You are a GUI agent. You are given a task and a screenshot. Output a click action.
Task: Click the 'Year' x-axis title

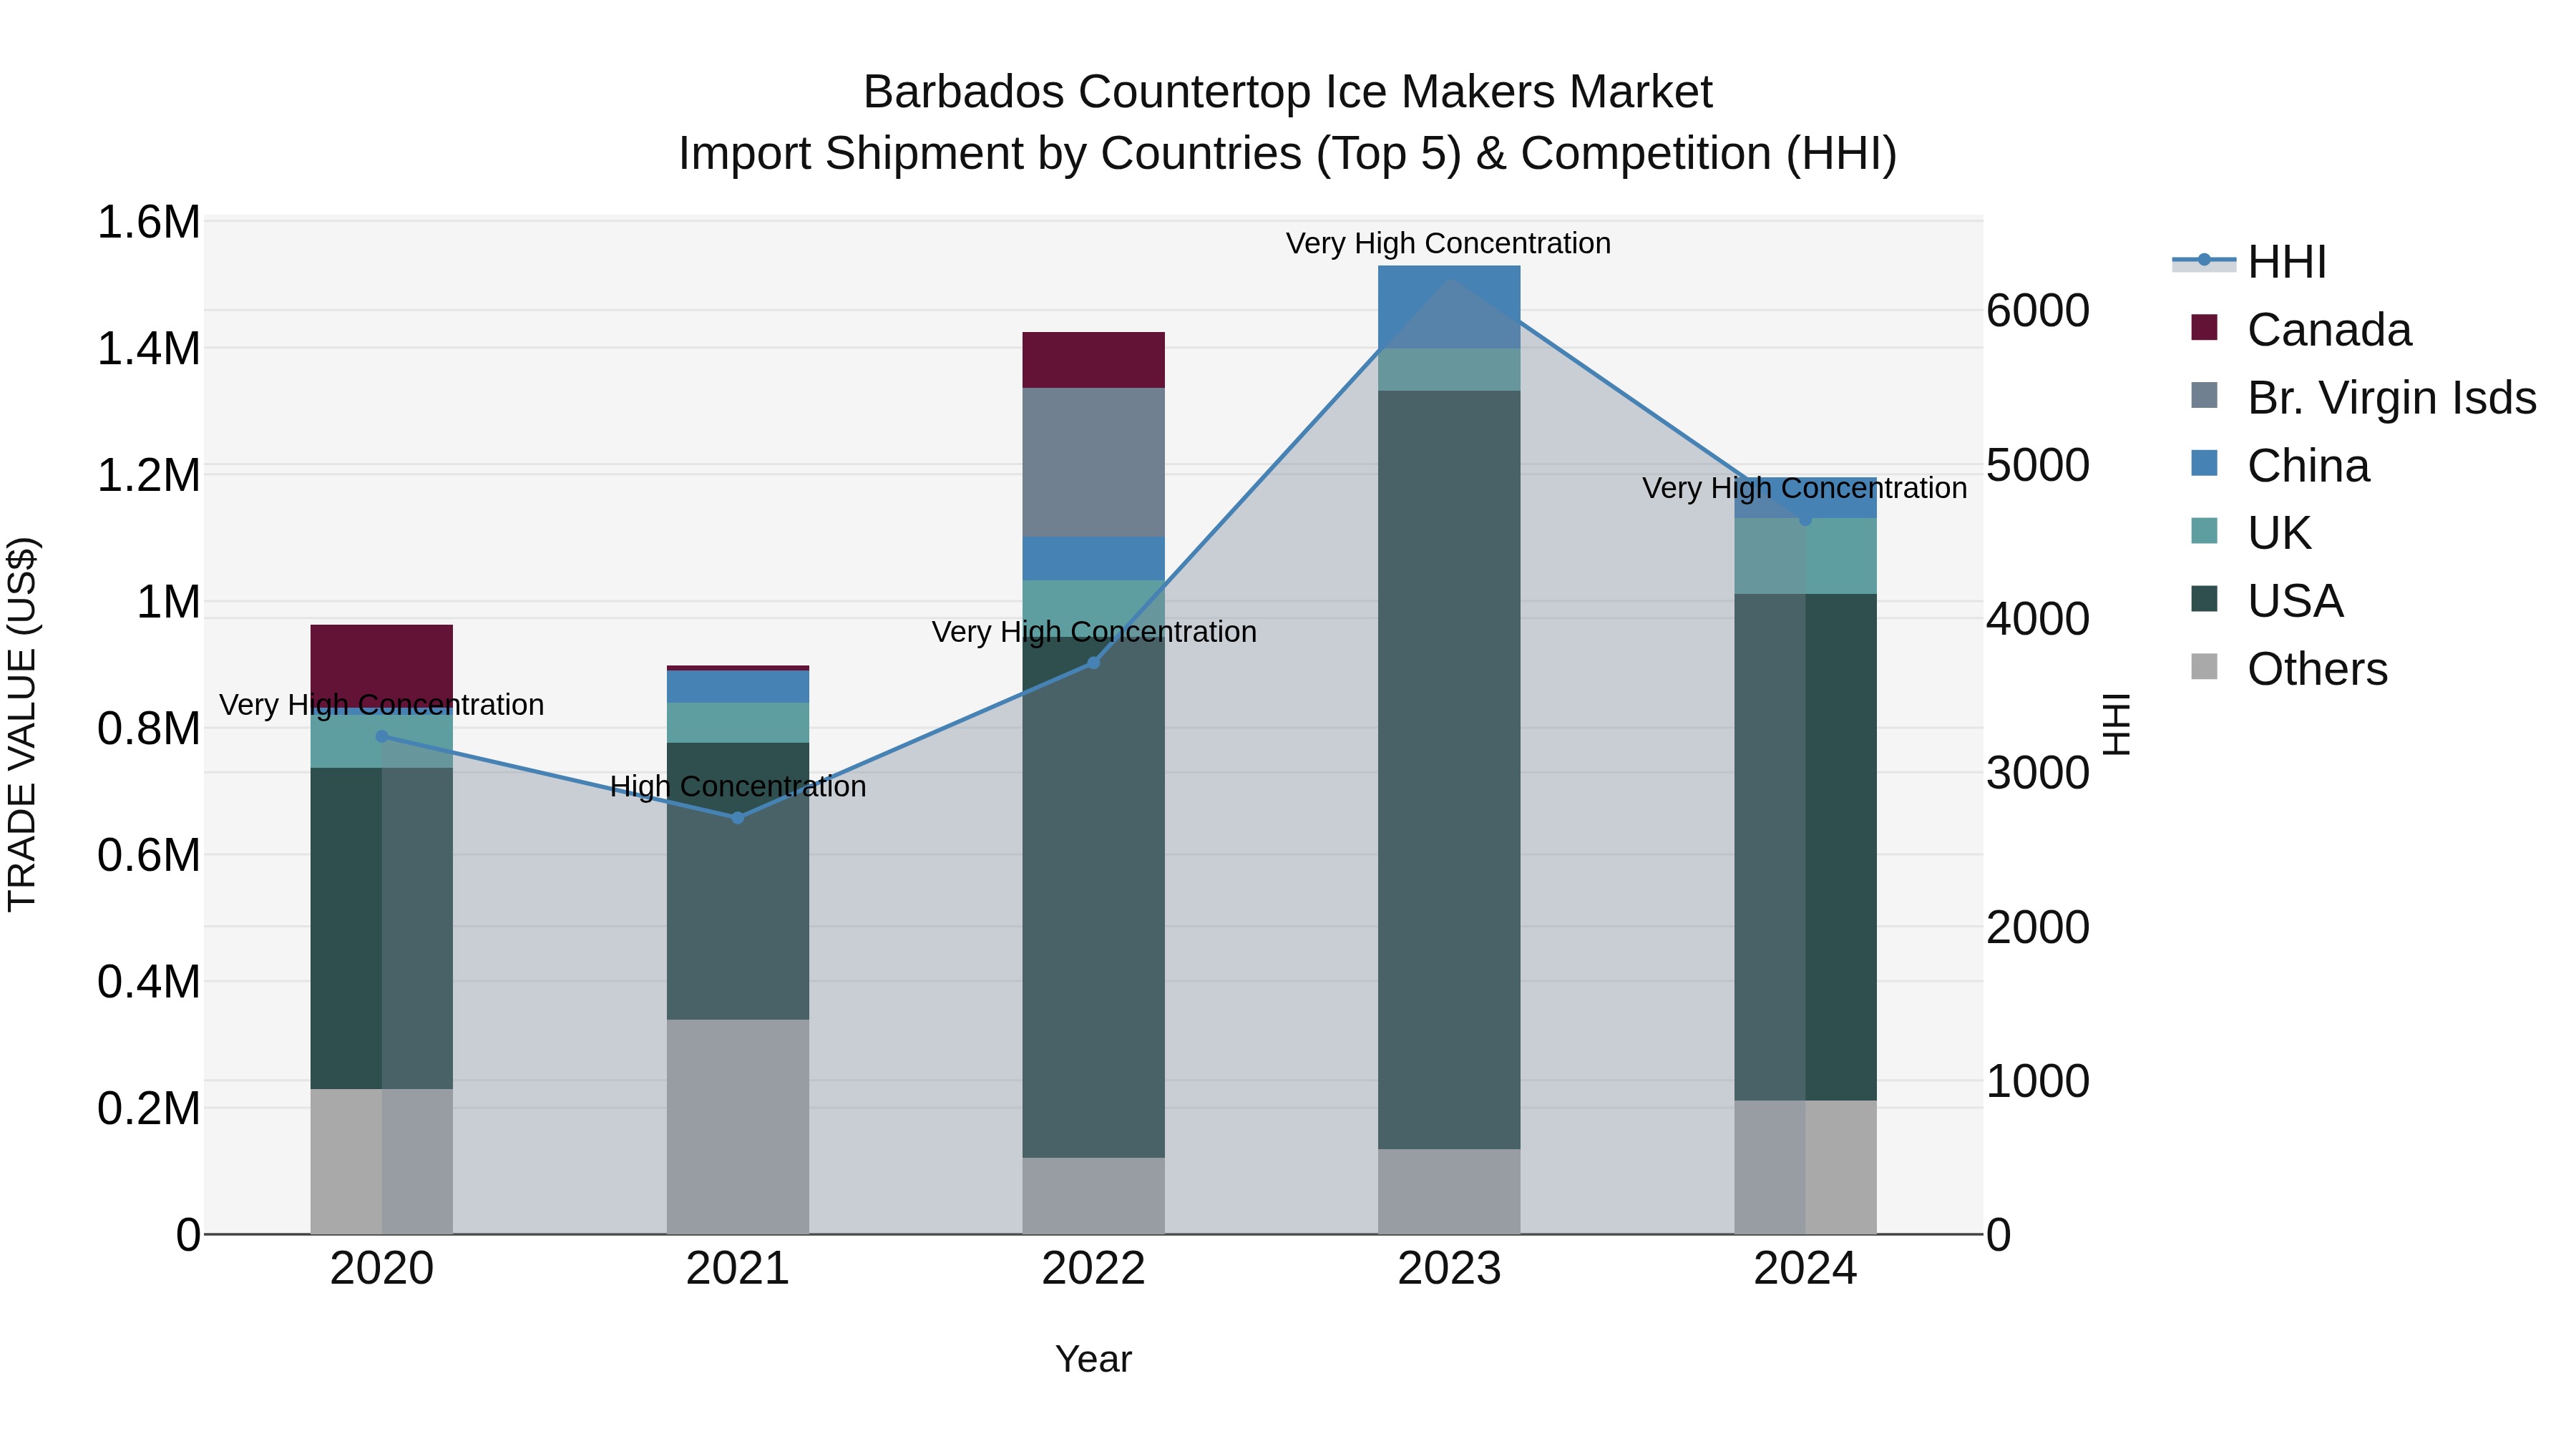pos(1093,1360)
